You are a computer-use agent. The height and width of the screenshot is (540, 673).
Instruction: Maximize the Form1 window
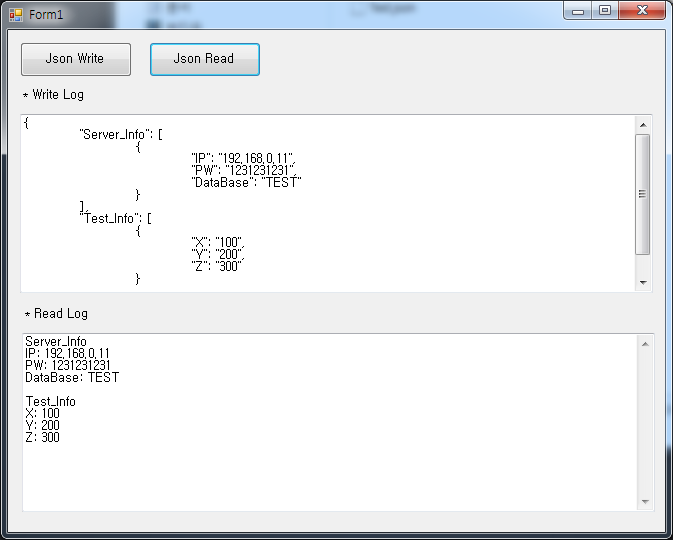pyautogui.click(x=605, y=11)
